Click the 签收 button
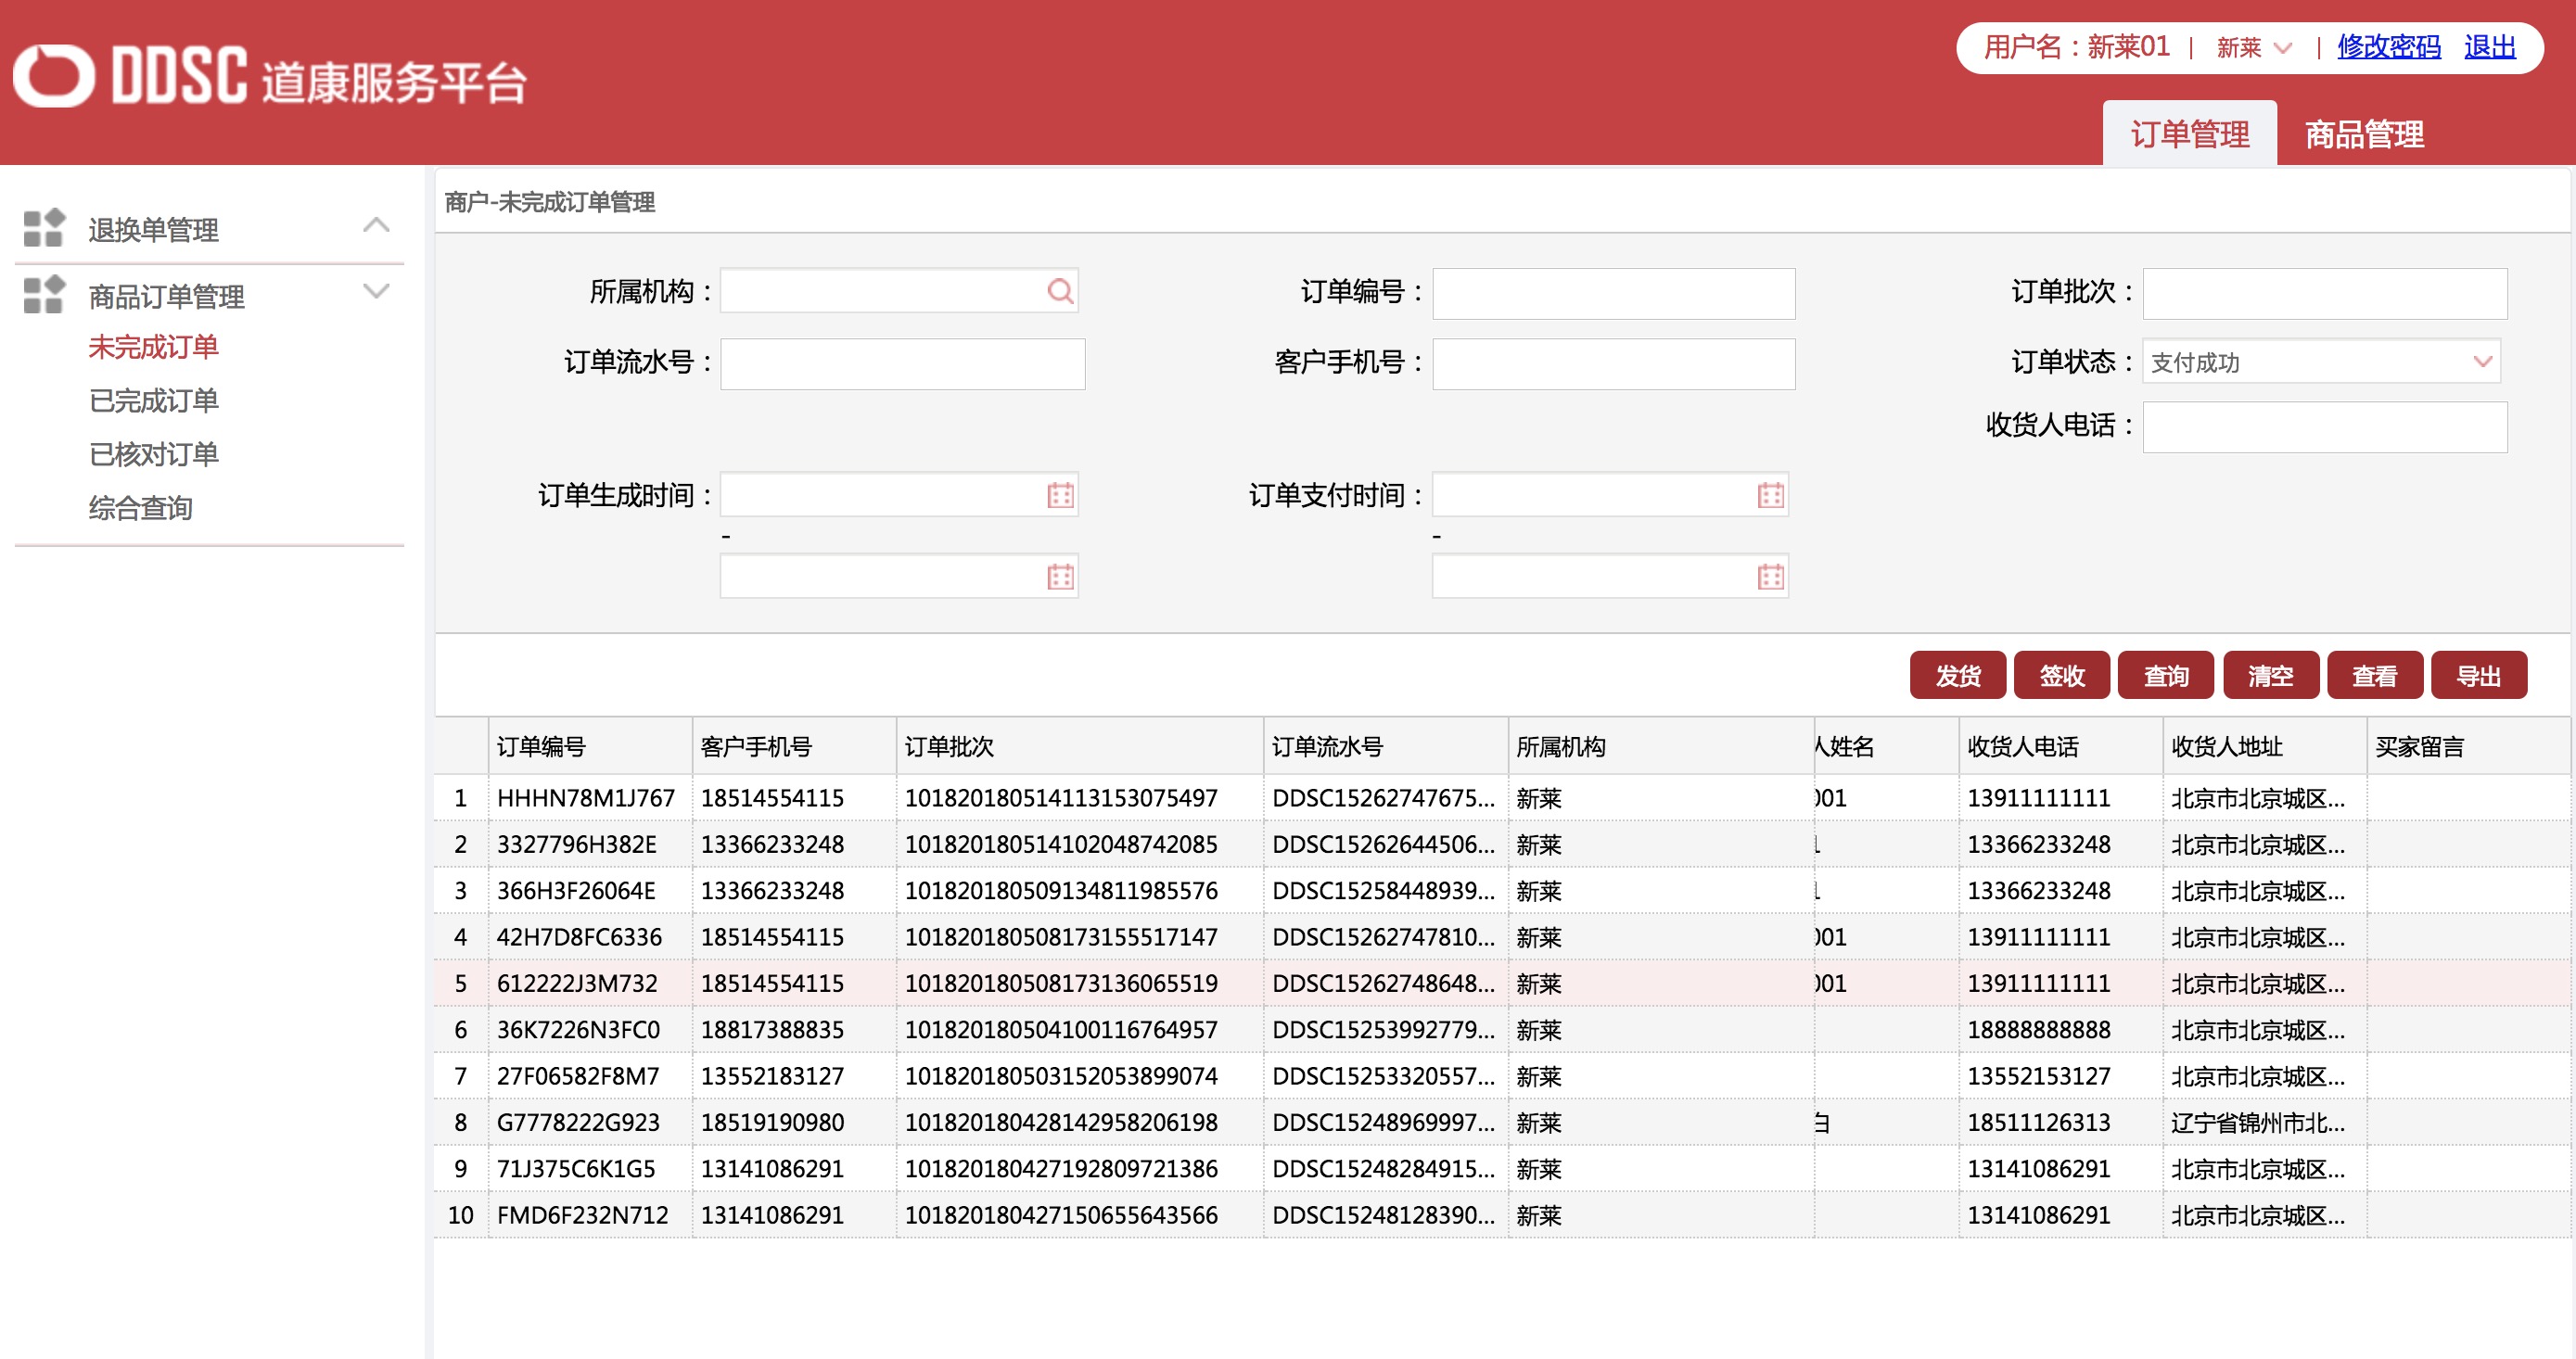The height and width of the screenshot is (1359, 2576). point(2061,675)
